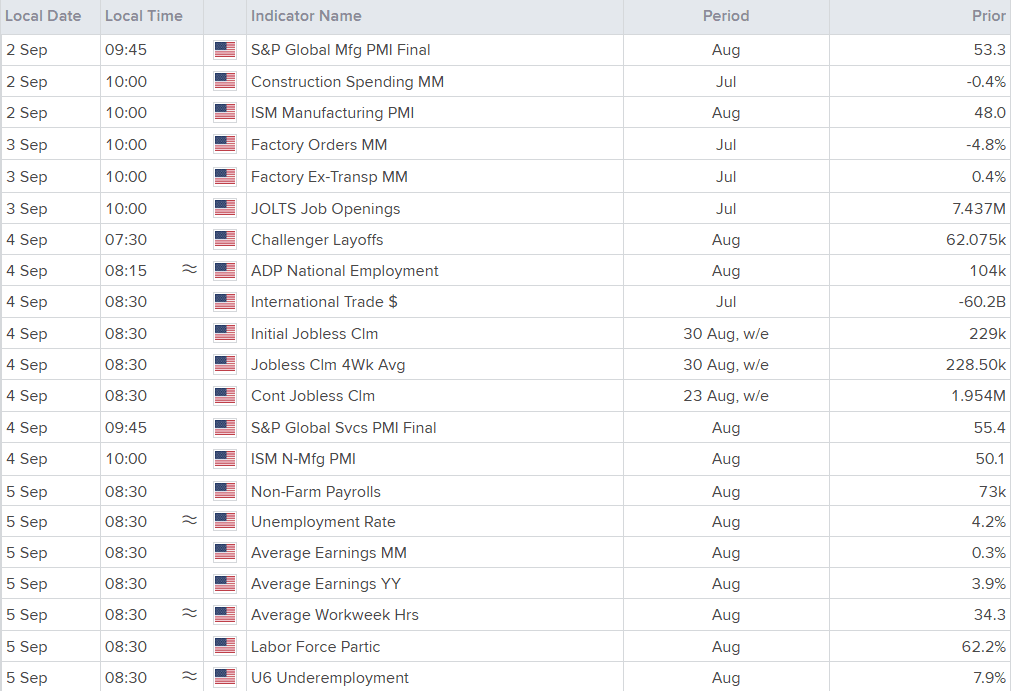Screen dimensions: 1012x691
Task: Click the approximate-time icon for U6 Underemployment
Action: point(189,677)
